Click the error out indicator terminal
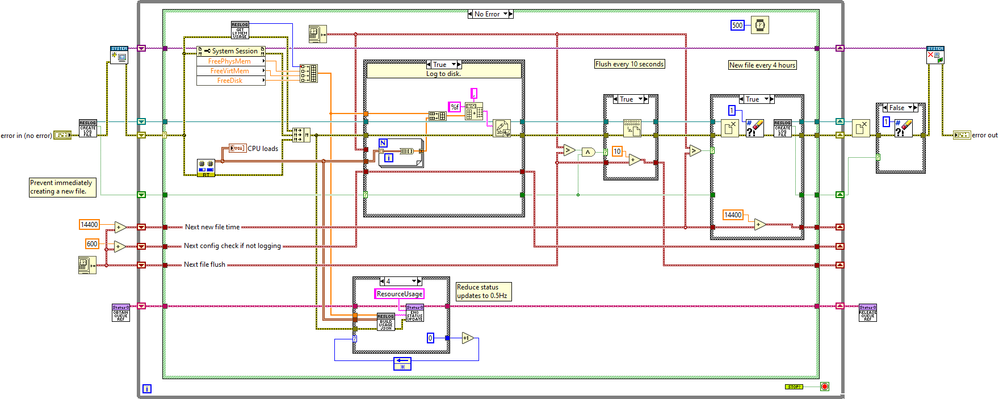 coord(961,135)
